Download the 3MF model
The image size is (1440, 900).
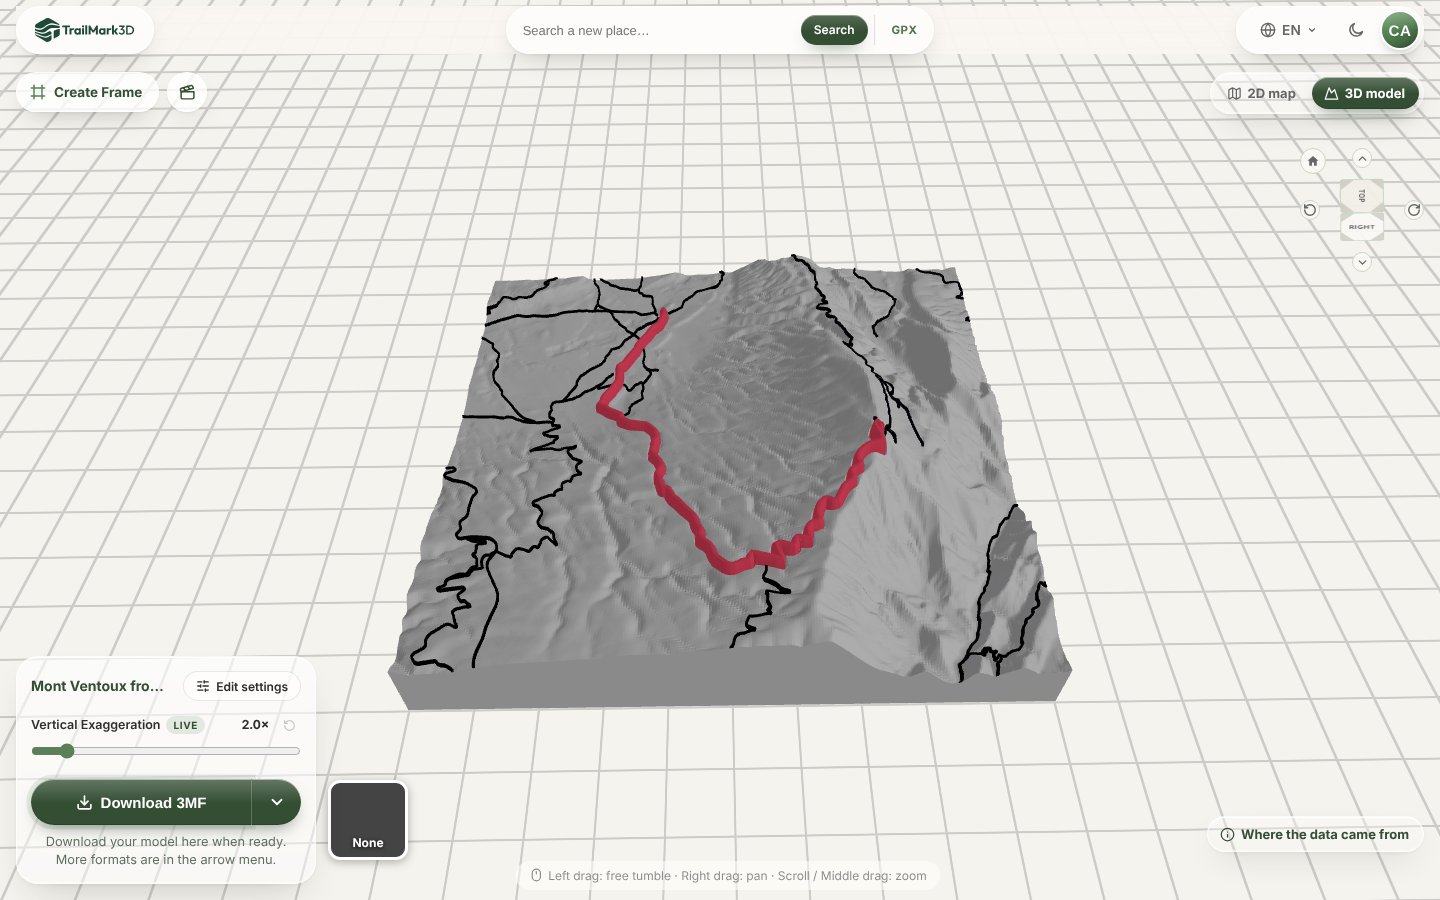pos(141,802)
